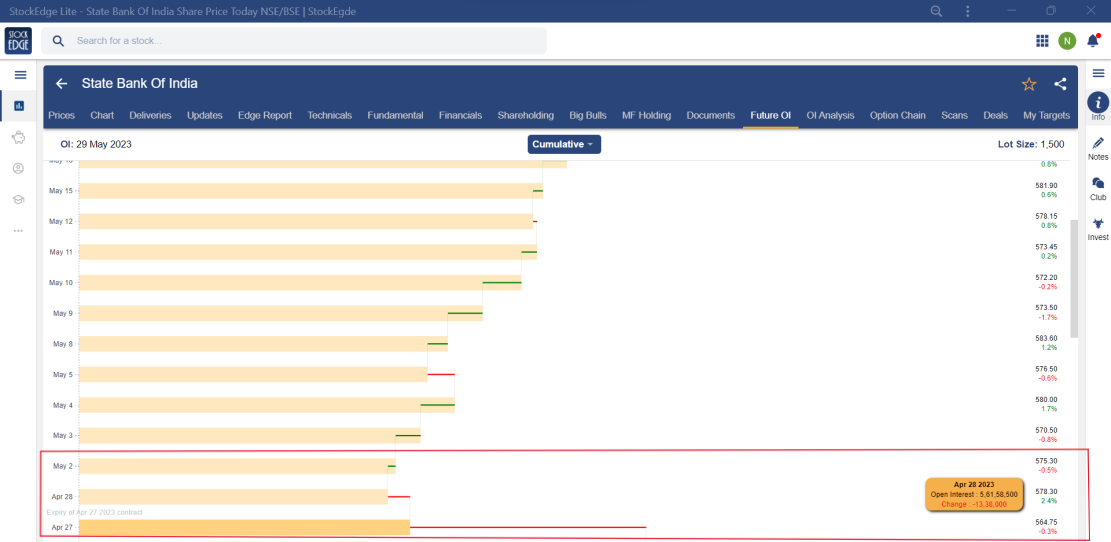Viewport: 1111px width, 542px height.
Task: Open the right panel hamburger menu
Action: pos(1098,73)
